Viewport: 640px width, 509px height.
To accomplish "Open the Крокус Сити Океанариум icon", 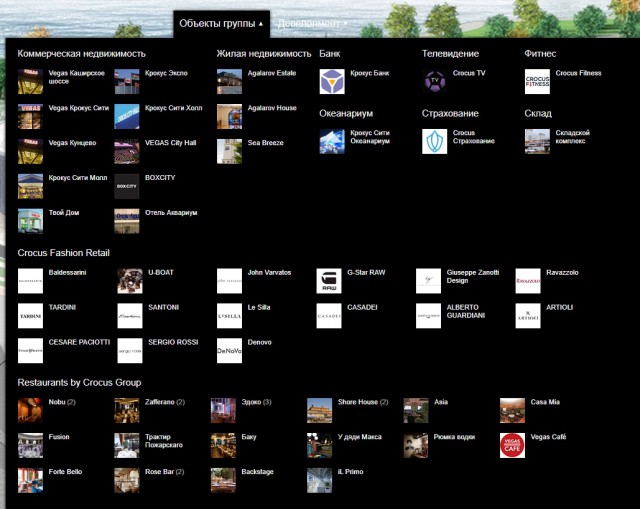I will (x=332, y=141).
